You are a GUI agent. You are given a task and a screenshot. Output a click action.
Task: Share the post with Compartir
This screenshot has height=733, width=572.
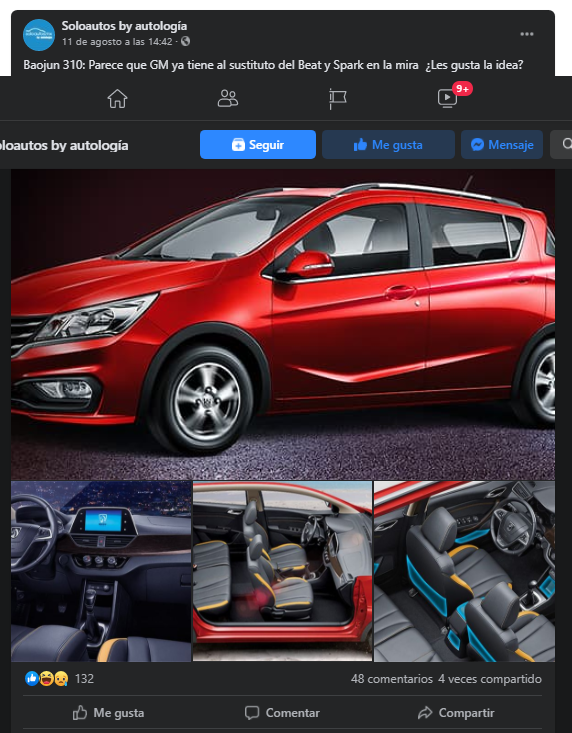coord(456,713)
